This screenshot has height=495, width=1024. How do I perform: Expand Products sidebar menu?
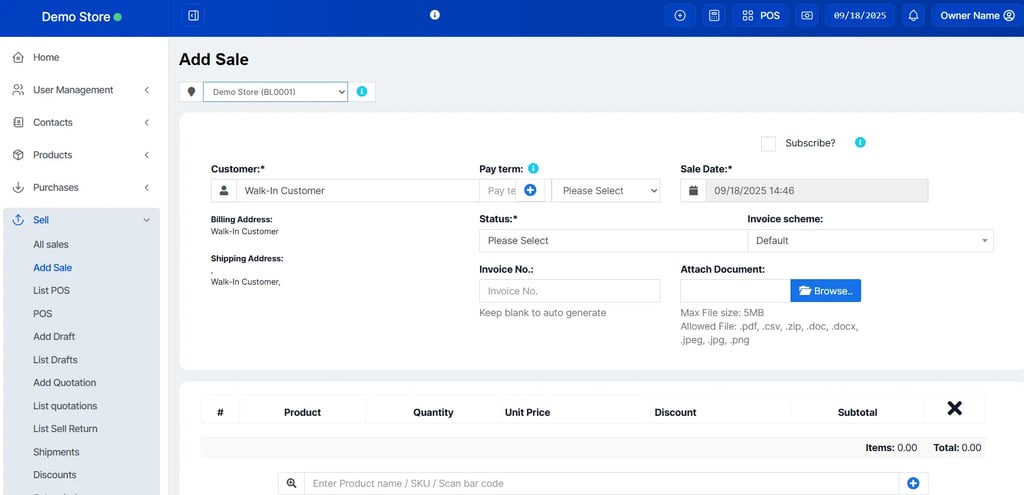(82, 155)
